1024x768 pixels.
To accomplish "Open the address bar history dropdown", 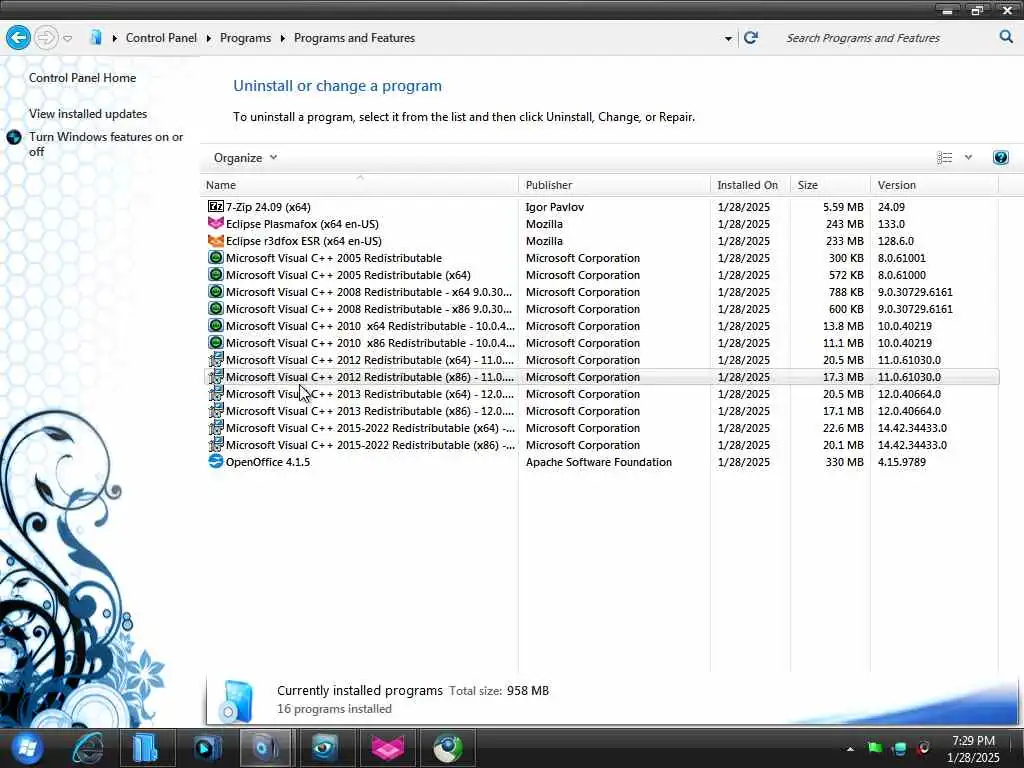I will pos(728,39).
